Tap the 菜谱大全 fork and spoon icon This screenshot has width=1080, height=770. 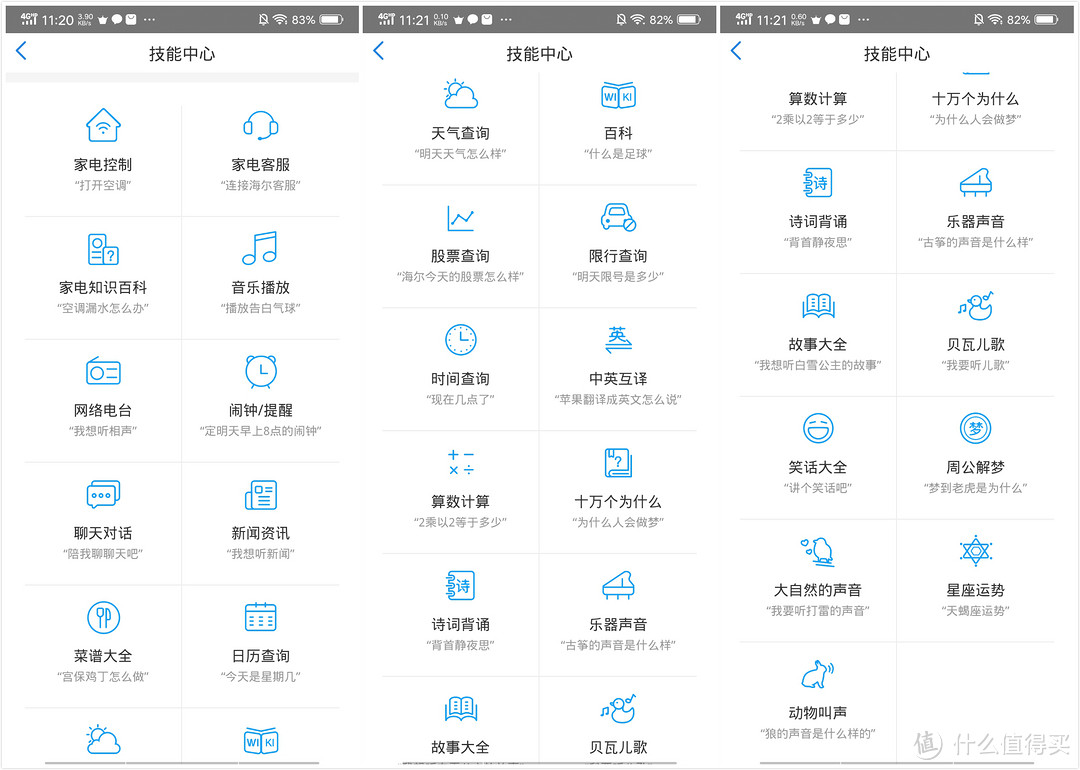tap(103, 617)
